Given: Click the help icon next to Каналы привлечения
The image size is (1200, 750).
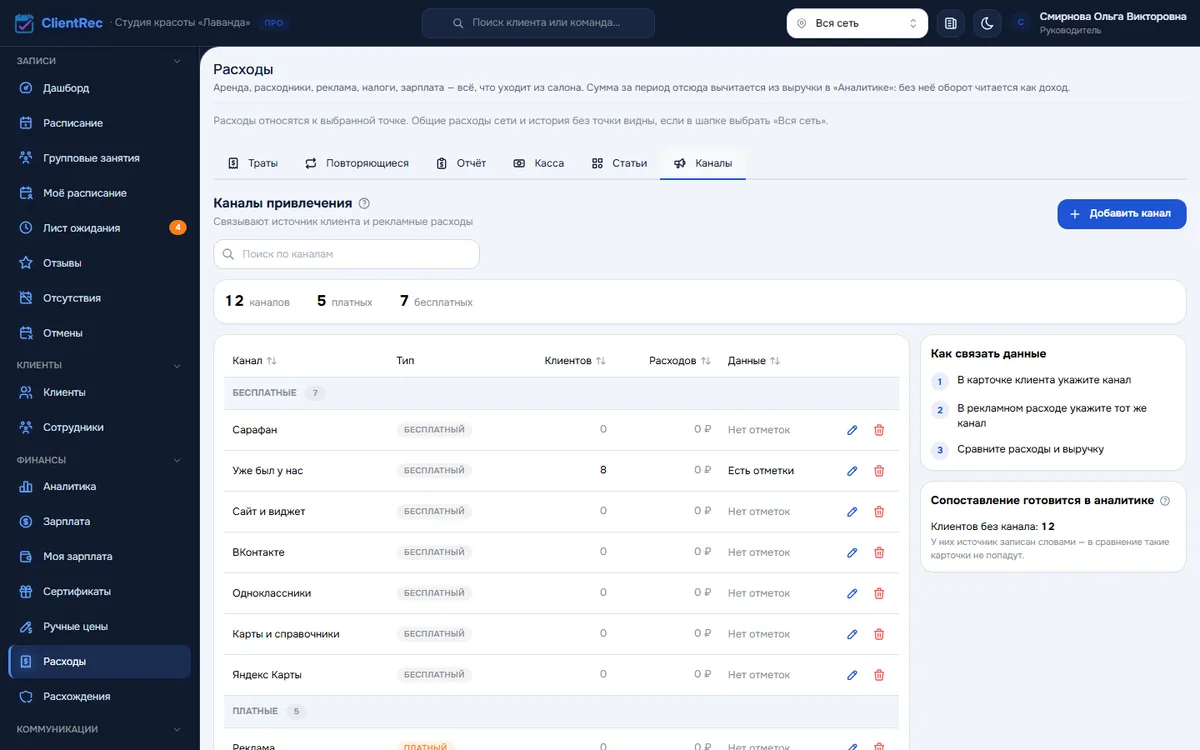Looking at the screenshot, I should [364, 203].
